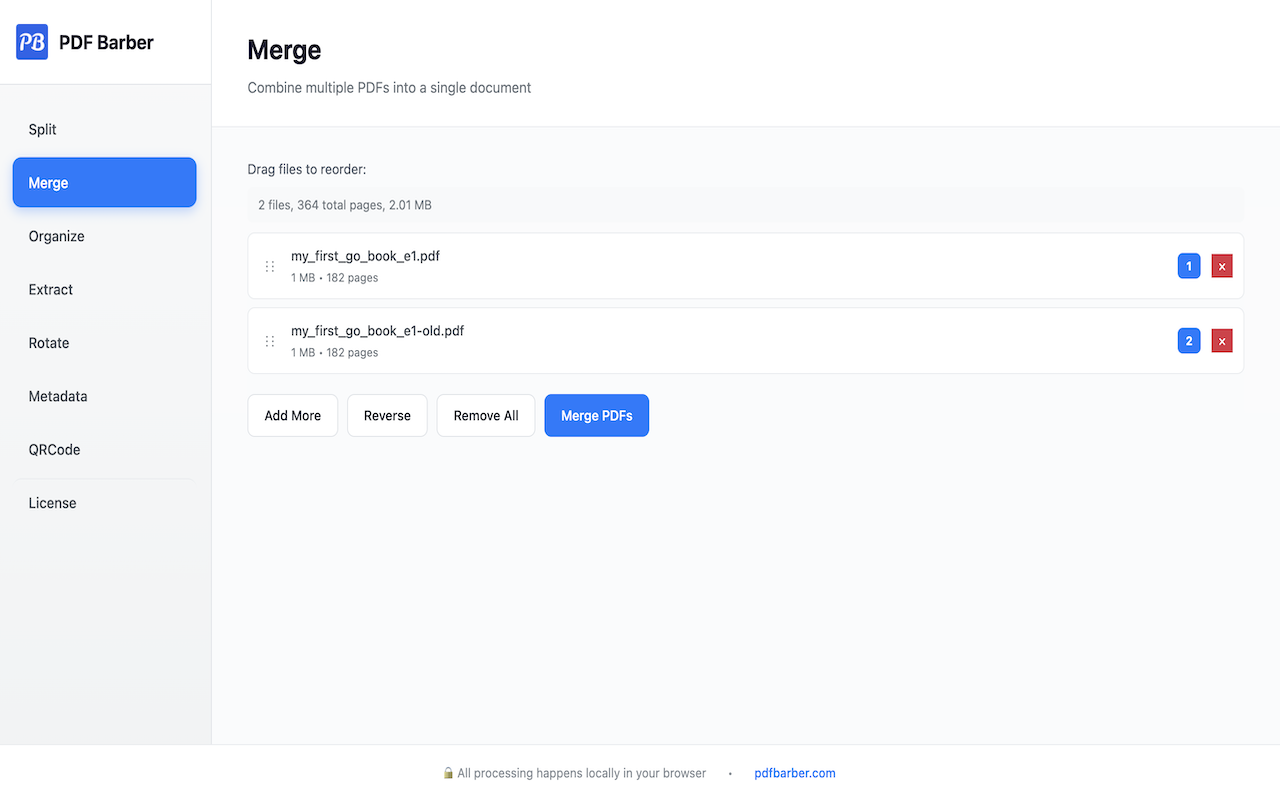Remove my_first_go_book_e1.pdf with red X
1280x800 pixels.
coord(1221,266)
